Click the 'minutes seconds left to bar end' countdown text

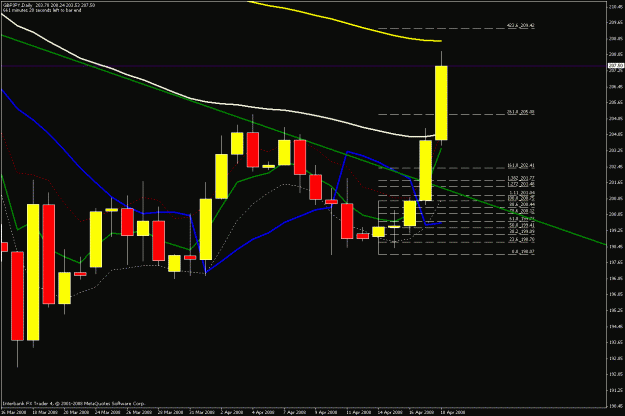pyautogui.click(x=42, y=10)
